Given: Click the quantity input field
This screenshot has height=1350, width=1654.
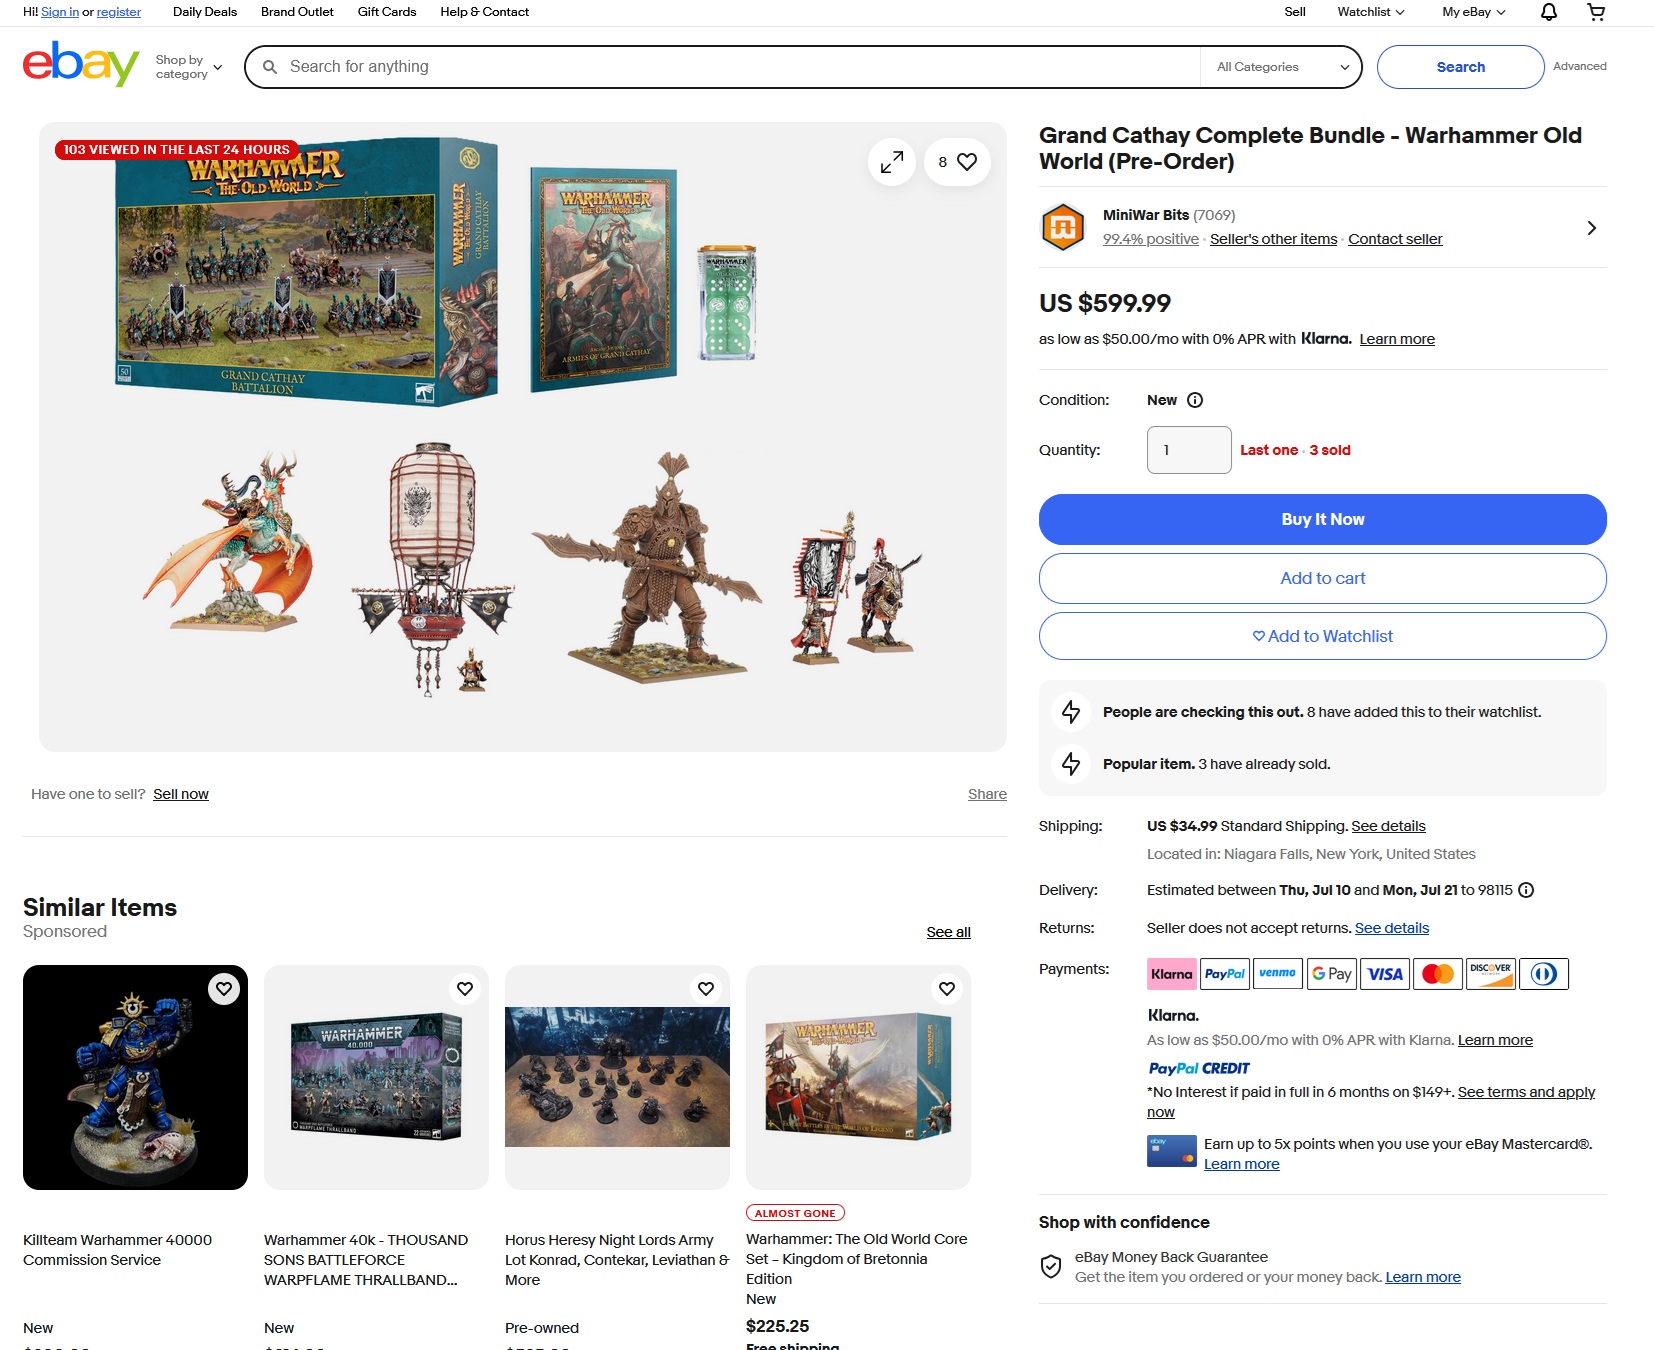Looking at the screenshot, I should [x=1189, y=450].
